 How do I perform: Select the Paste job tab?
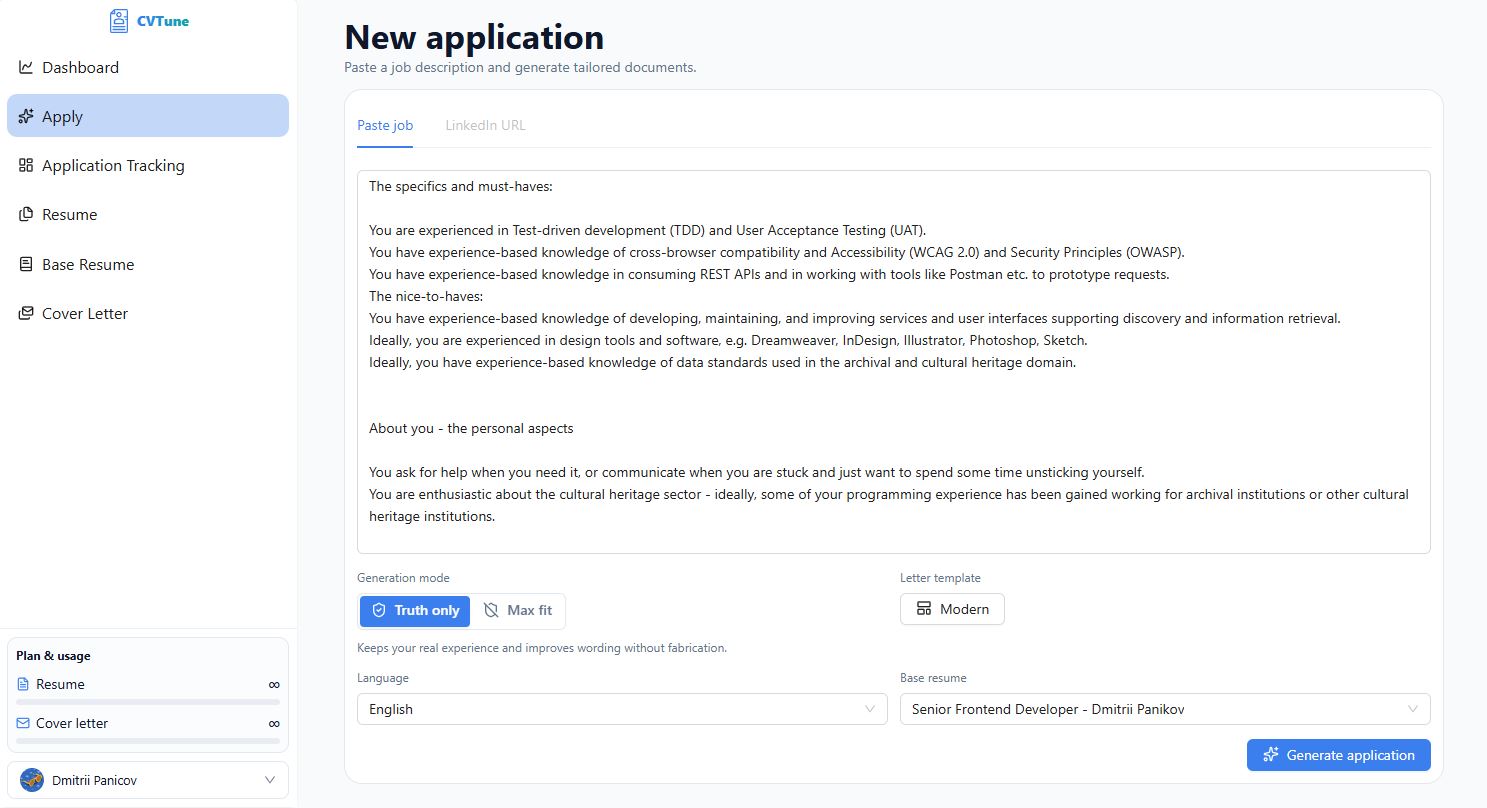pos(385,125)
